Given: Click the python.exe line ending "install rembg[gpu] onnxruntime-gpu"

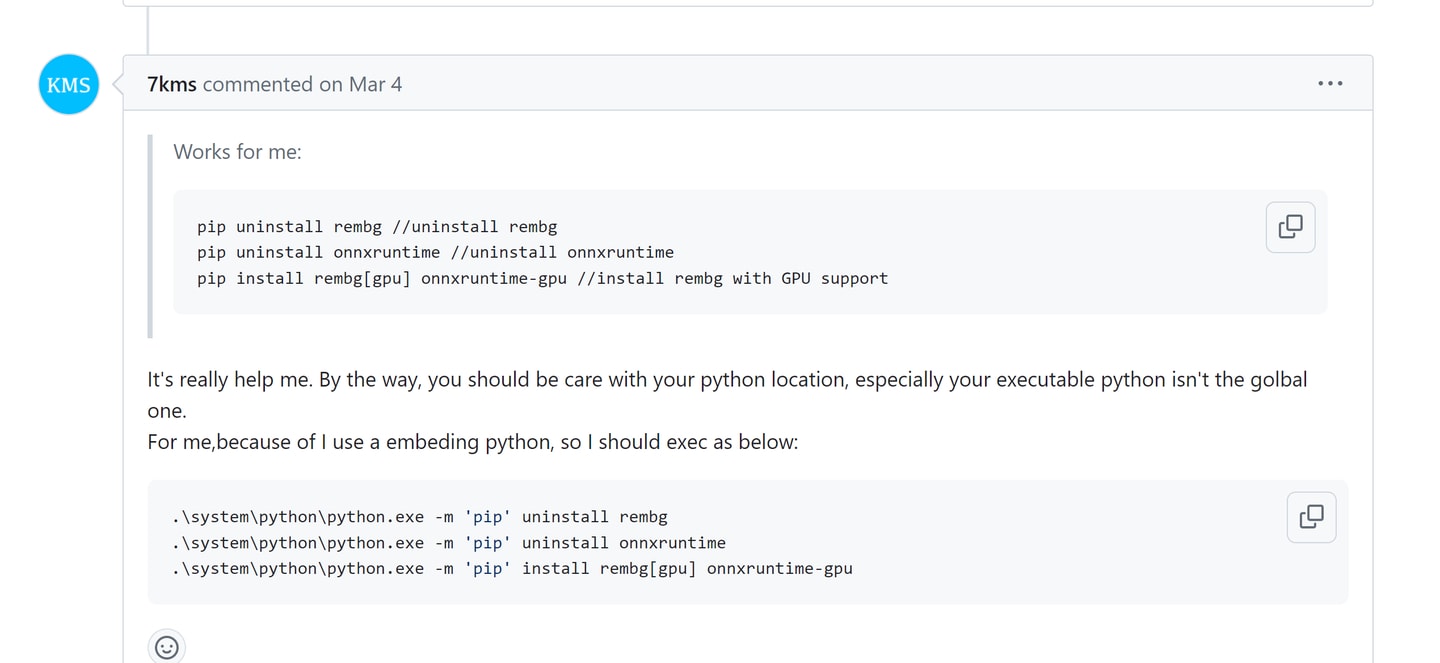Looking at the screenshot, I should (x=512, y=568).
